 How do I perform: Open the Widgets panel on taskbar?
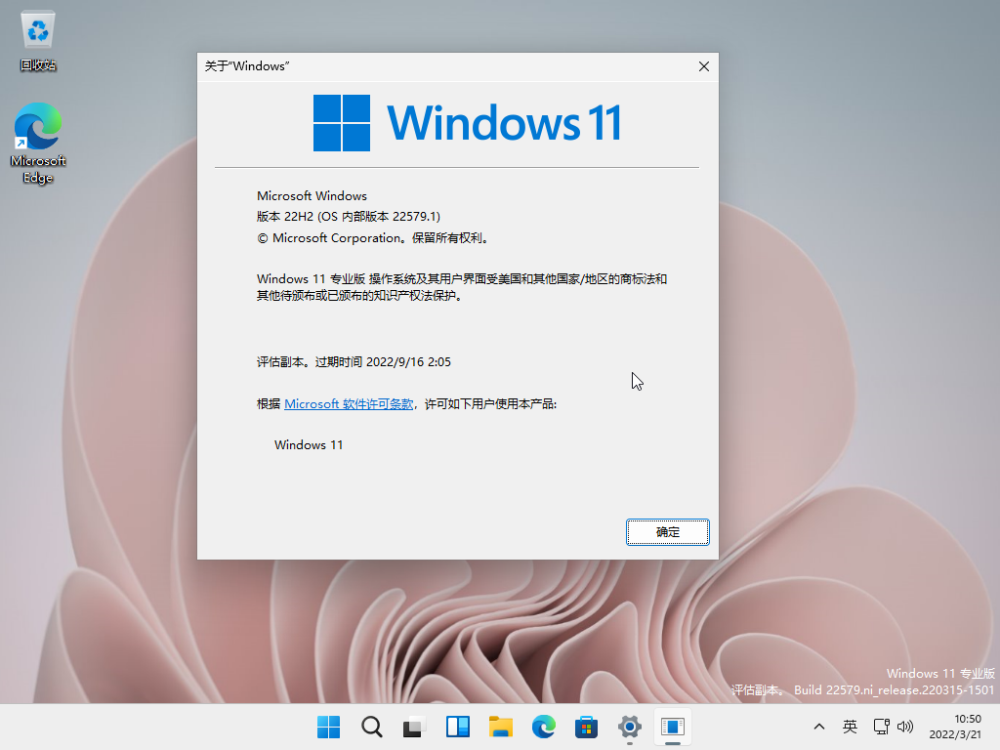(457, 726)
